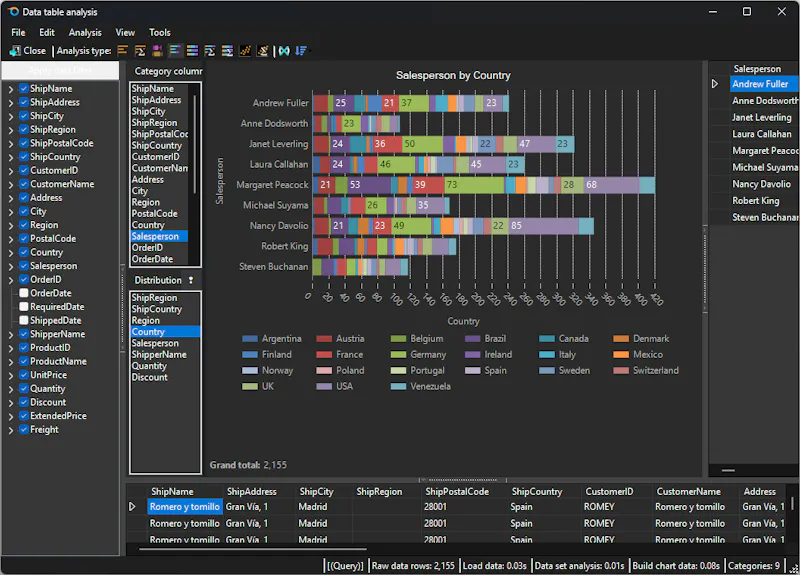Select Discount in Distribution list
This screenshot has width=800, height=575.
[x=165, y=377]
